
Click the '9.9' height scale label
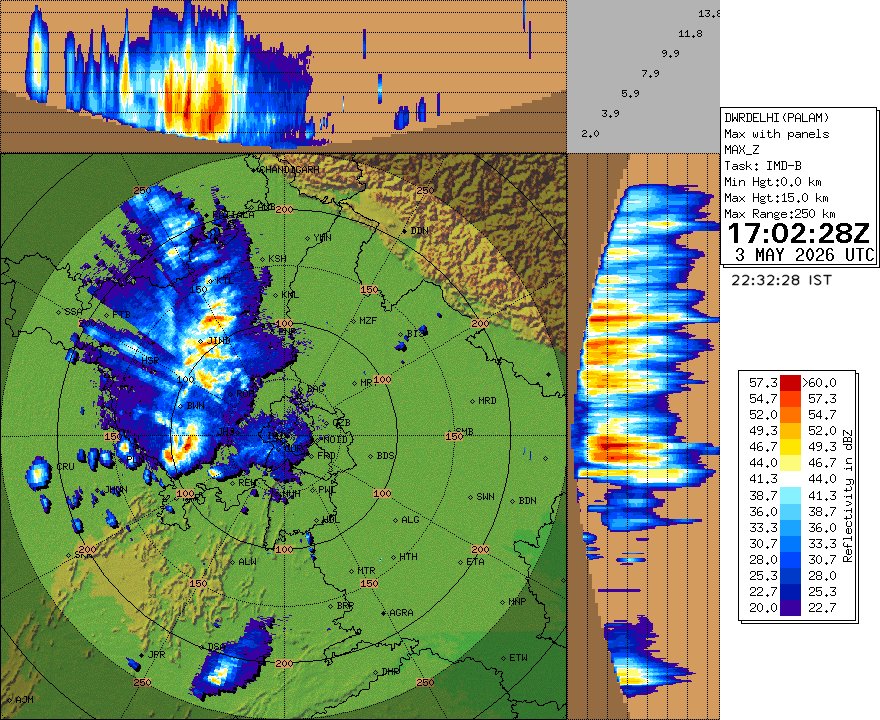coord(670,54)
